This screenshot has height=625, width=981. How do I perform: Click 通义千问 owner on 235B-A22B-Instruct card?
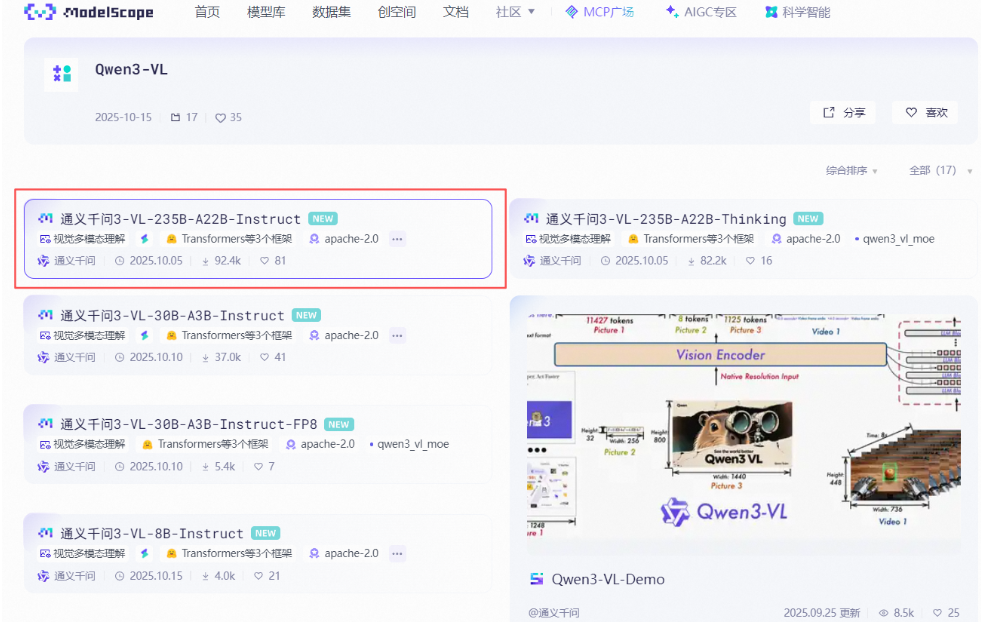67,261
